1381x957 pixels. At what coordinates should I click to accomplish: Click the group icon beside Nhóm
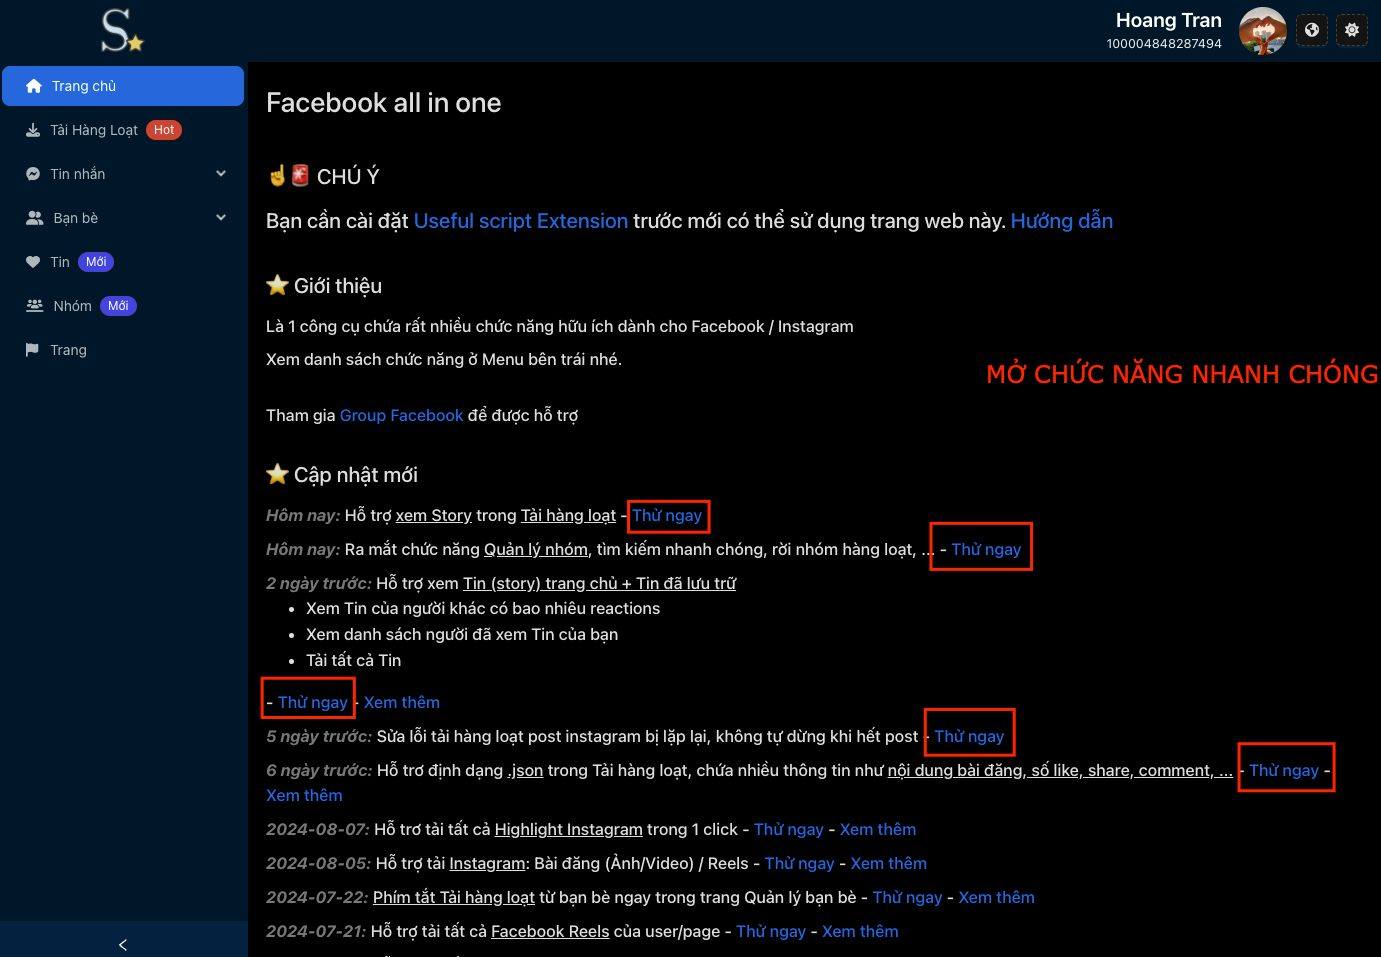click(x=35, y=306)
